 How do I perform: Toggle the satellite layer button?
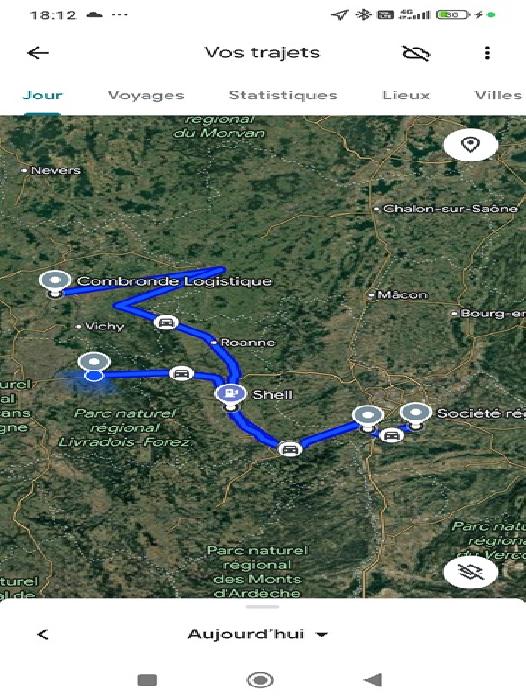(471, 572)
